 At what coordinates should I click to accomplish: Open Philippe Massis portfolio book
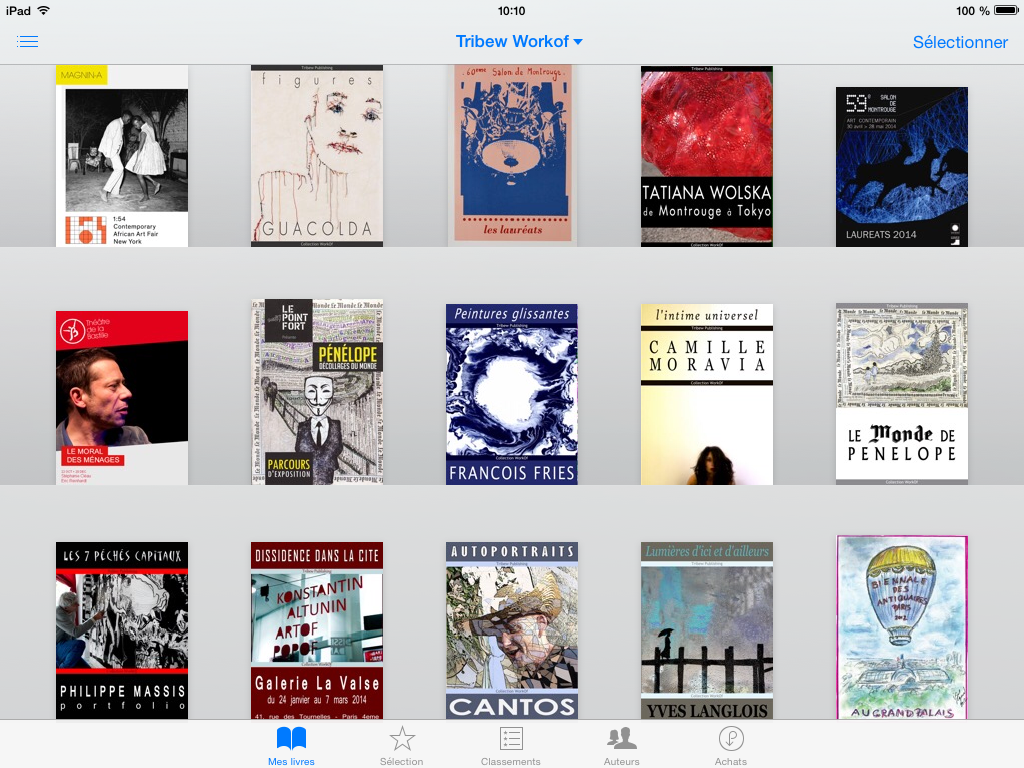[x=122, y=630]
